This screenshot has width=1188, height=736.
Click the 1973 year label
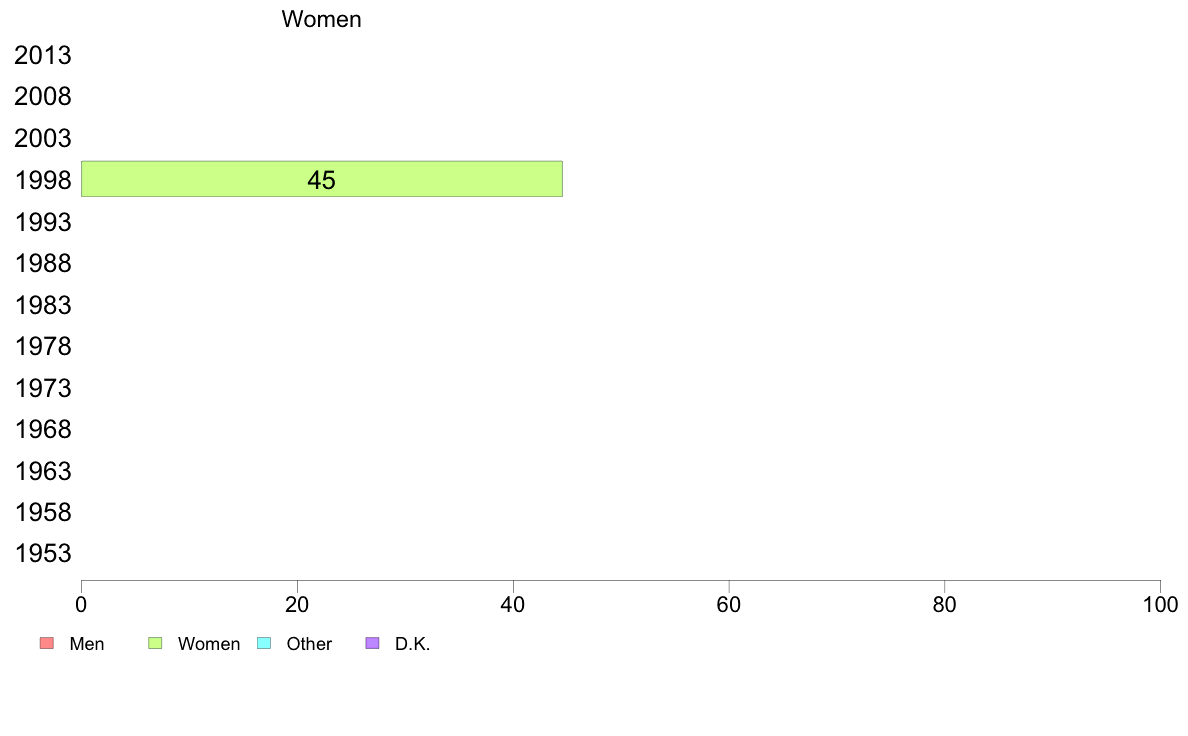[43, 388]
